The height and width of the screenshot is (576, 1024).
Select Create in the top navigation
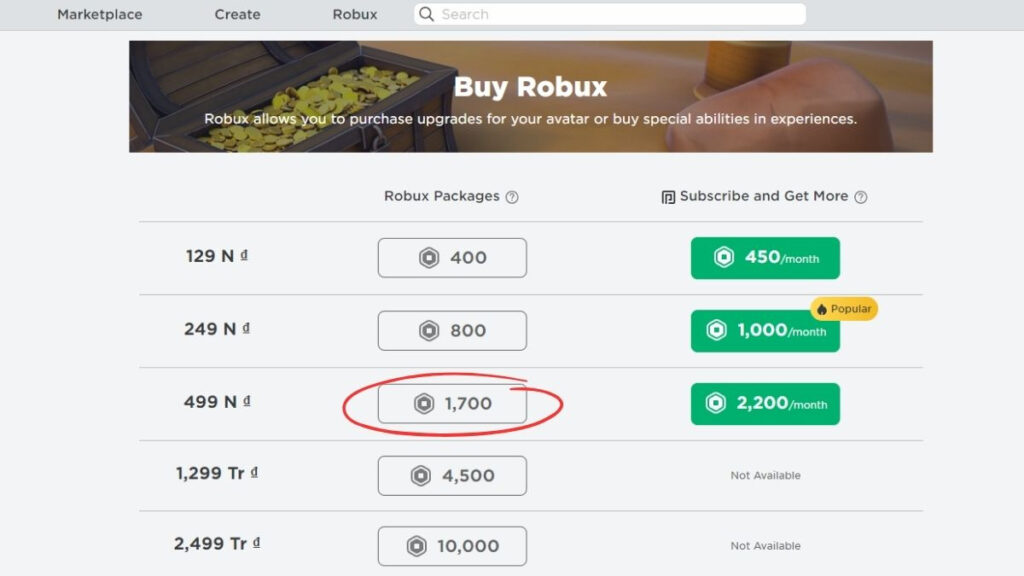point(237,14)
